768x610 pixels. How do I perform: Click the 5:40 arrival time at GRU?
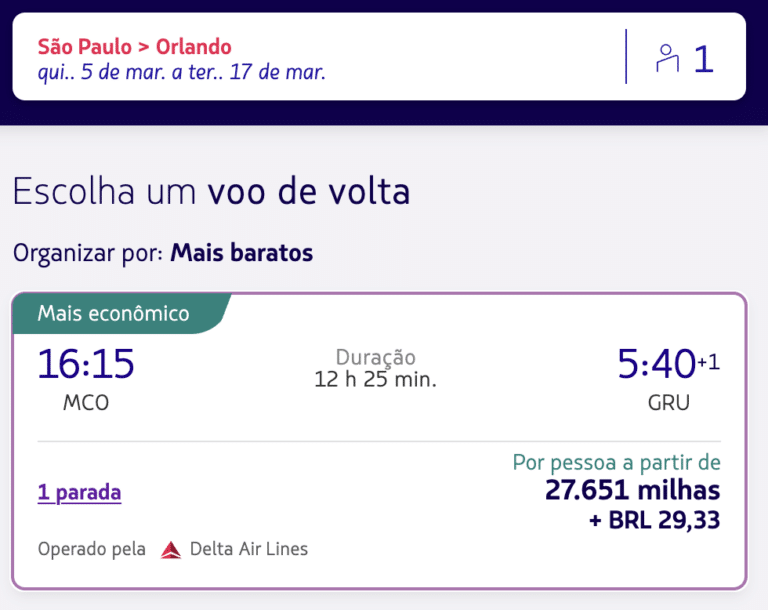point(656,364)
